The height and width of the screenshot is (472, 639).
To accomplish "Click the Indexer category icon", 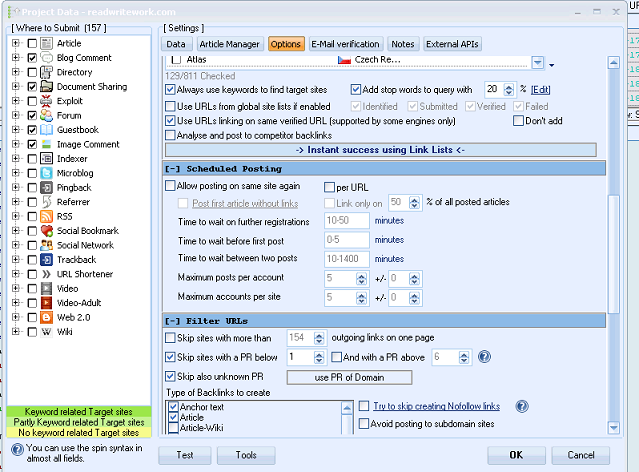I will tap(46, 159).
